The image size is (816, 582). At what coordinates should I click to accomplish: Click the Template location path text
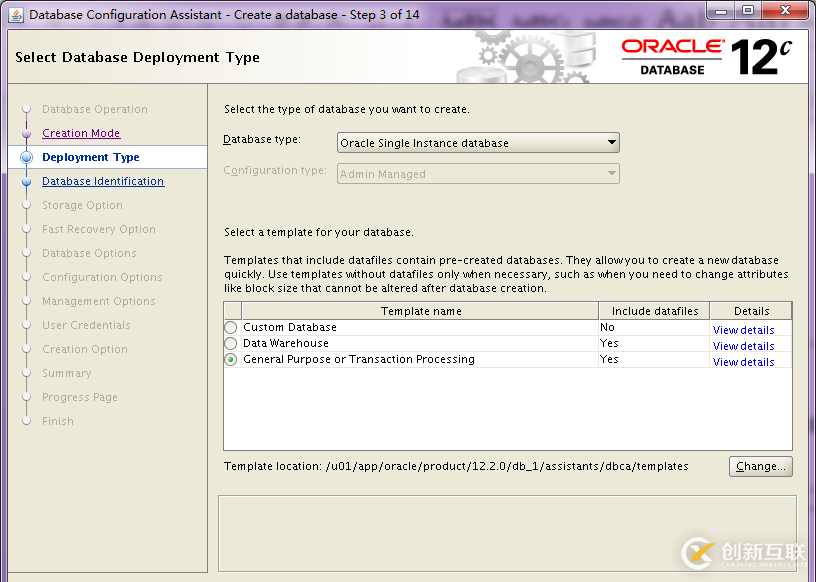tap(507, 466)
